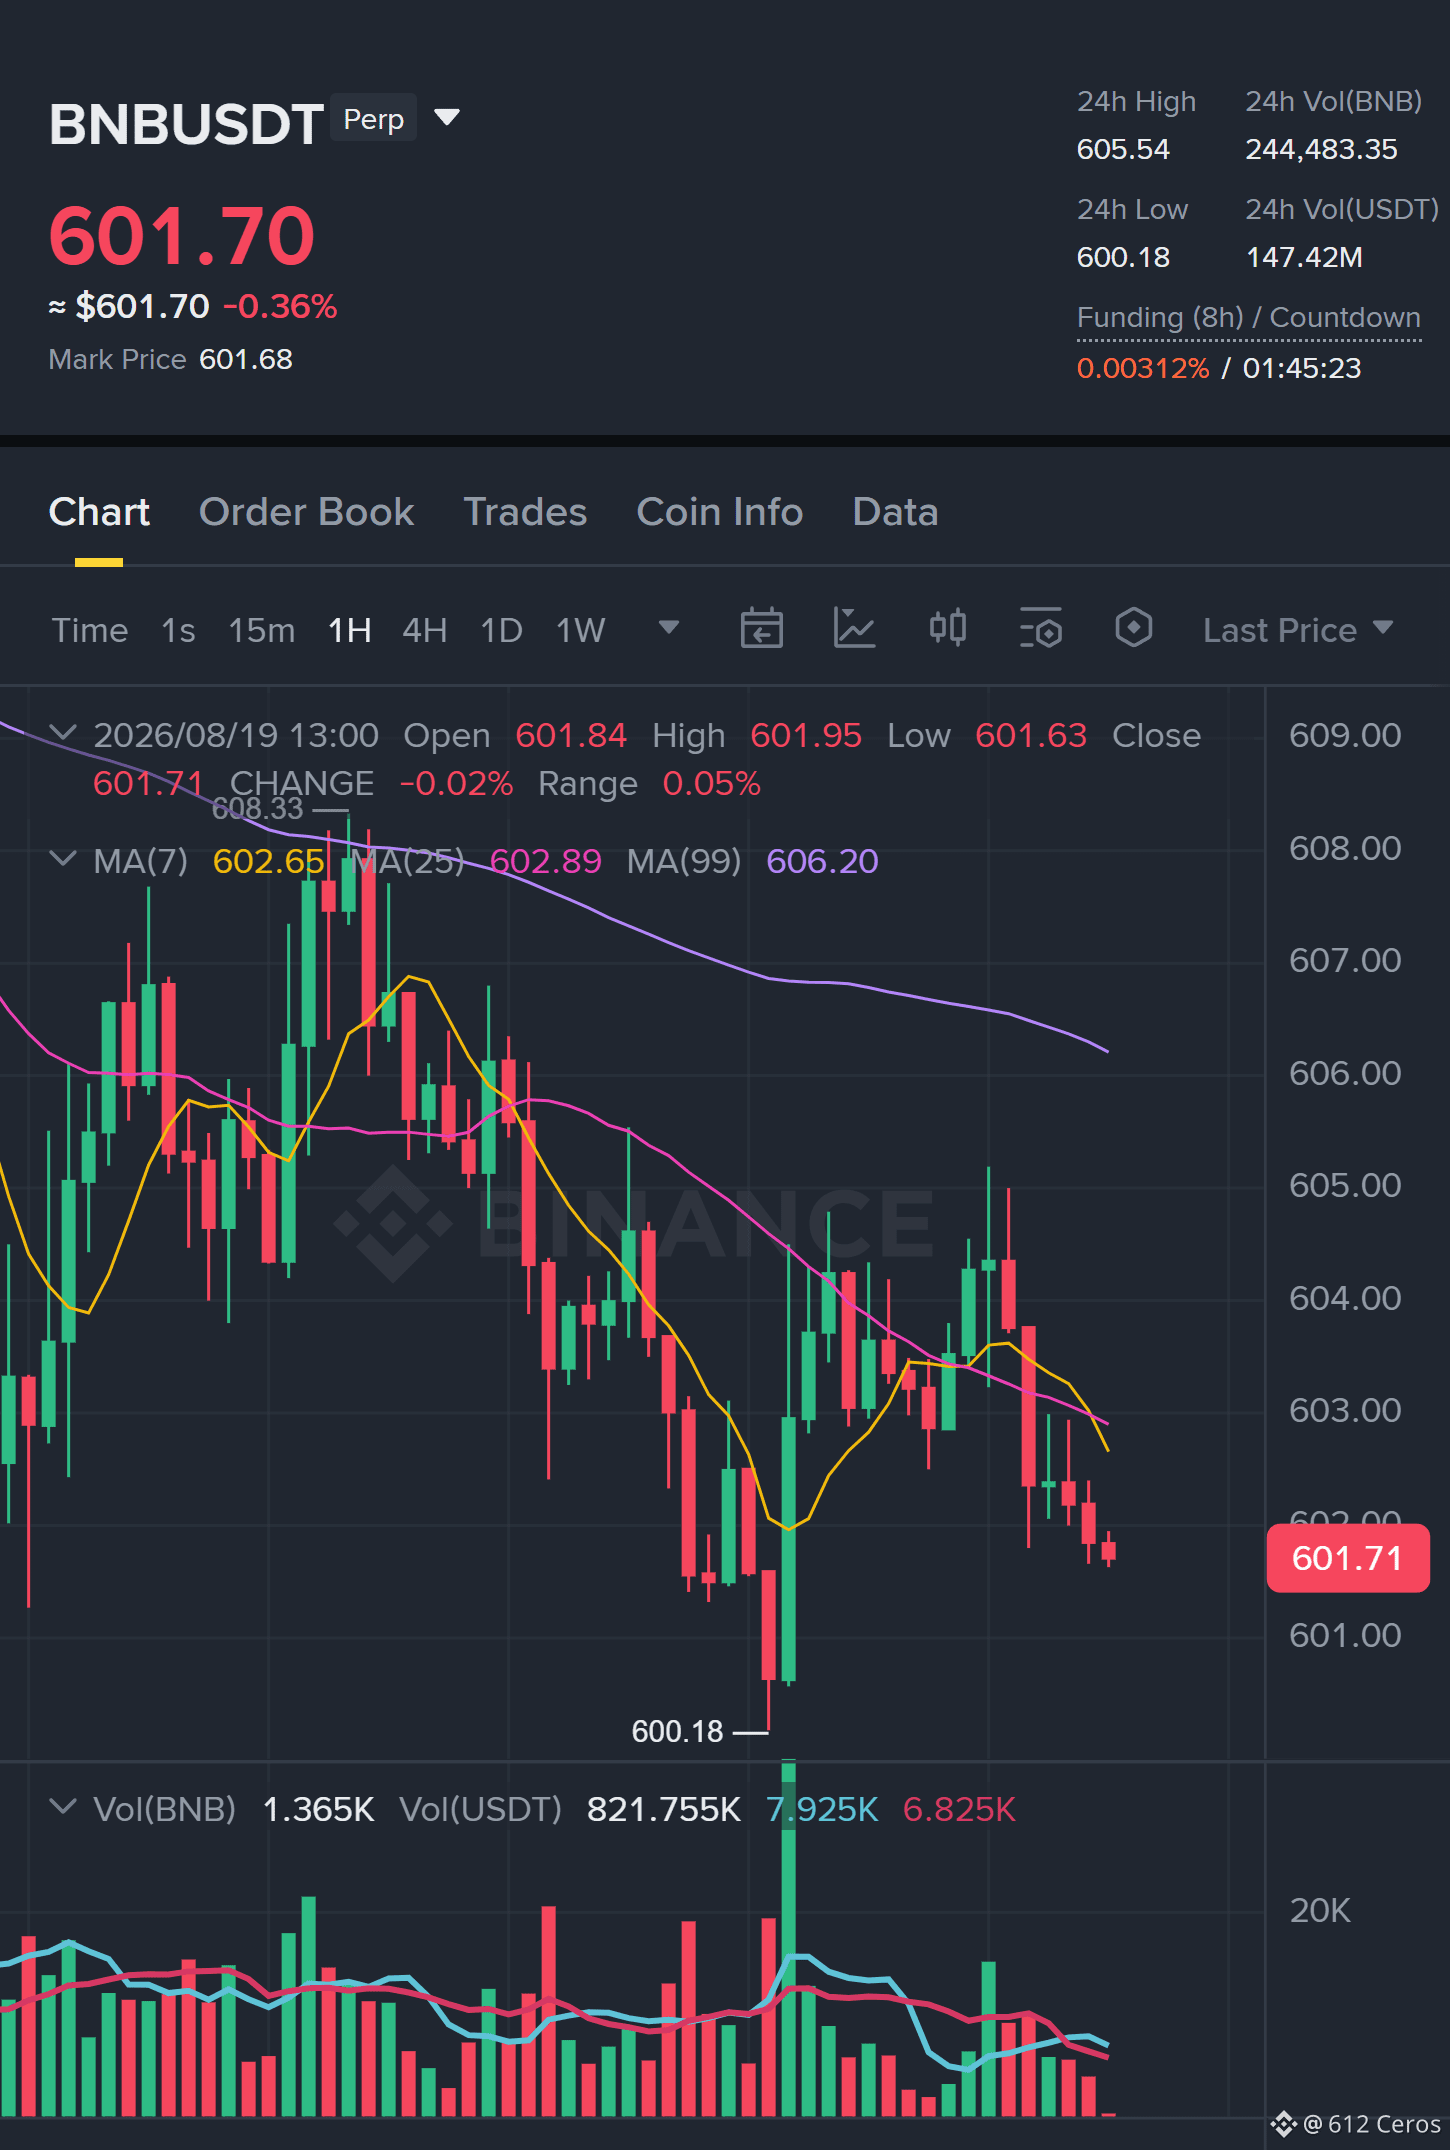
Task: Click the 6.825K volume MA value
Action: click(x=959, y=1809)
